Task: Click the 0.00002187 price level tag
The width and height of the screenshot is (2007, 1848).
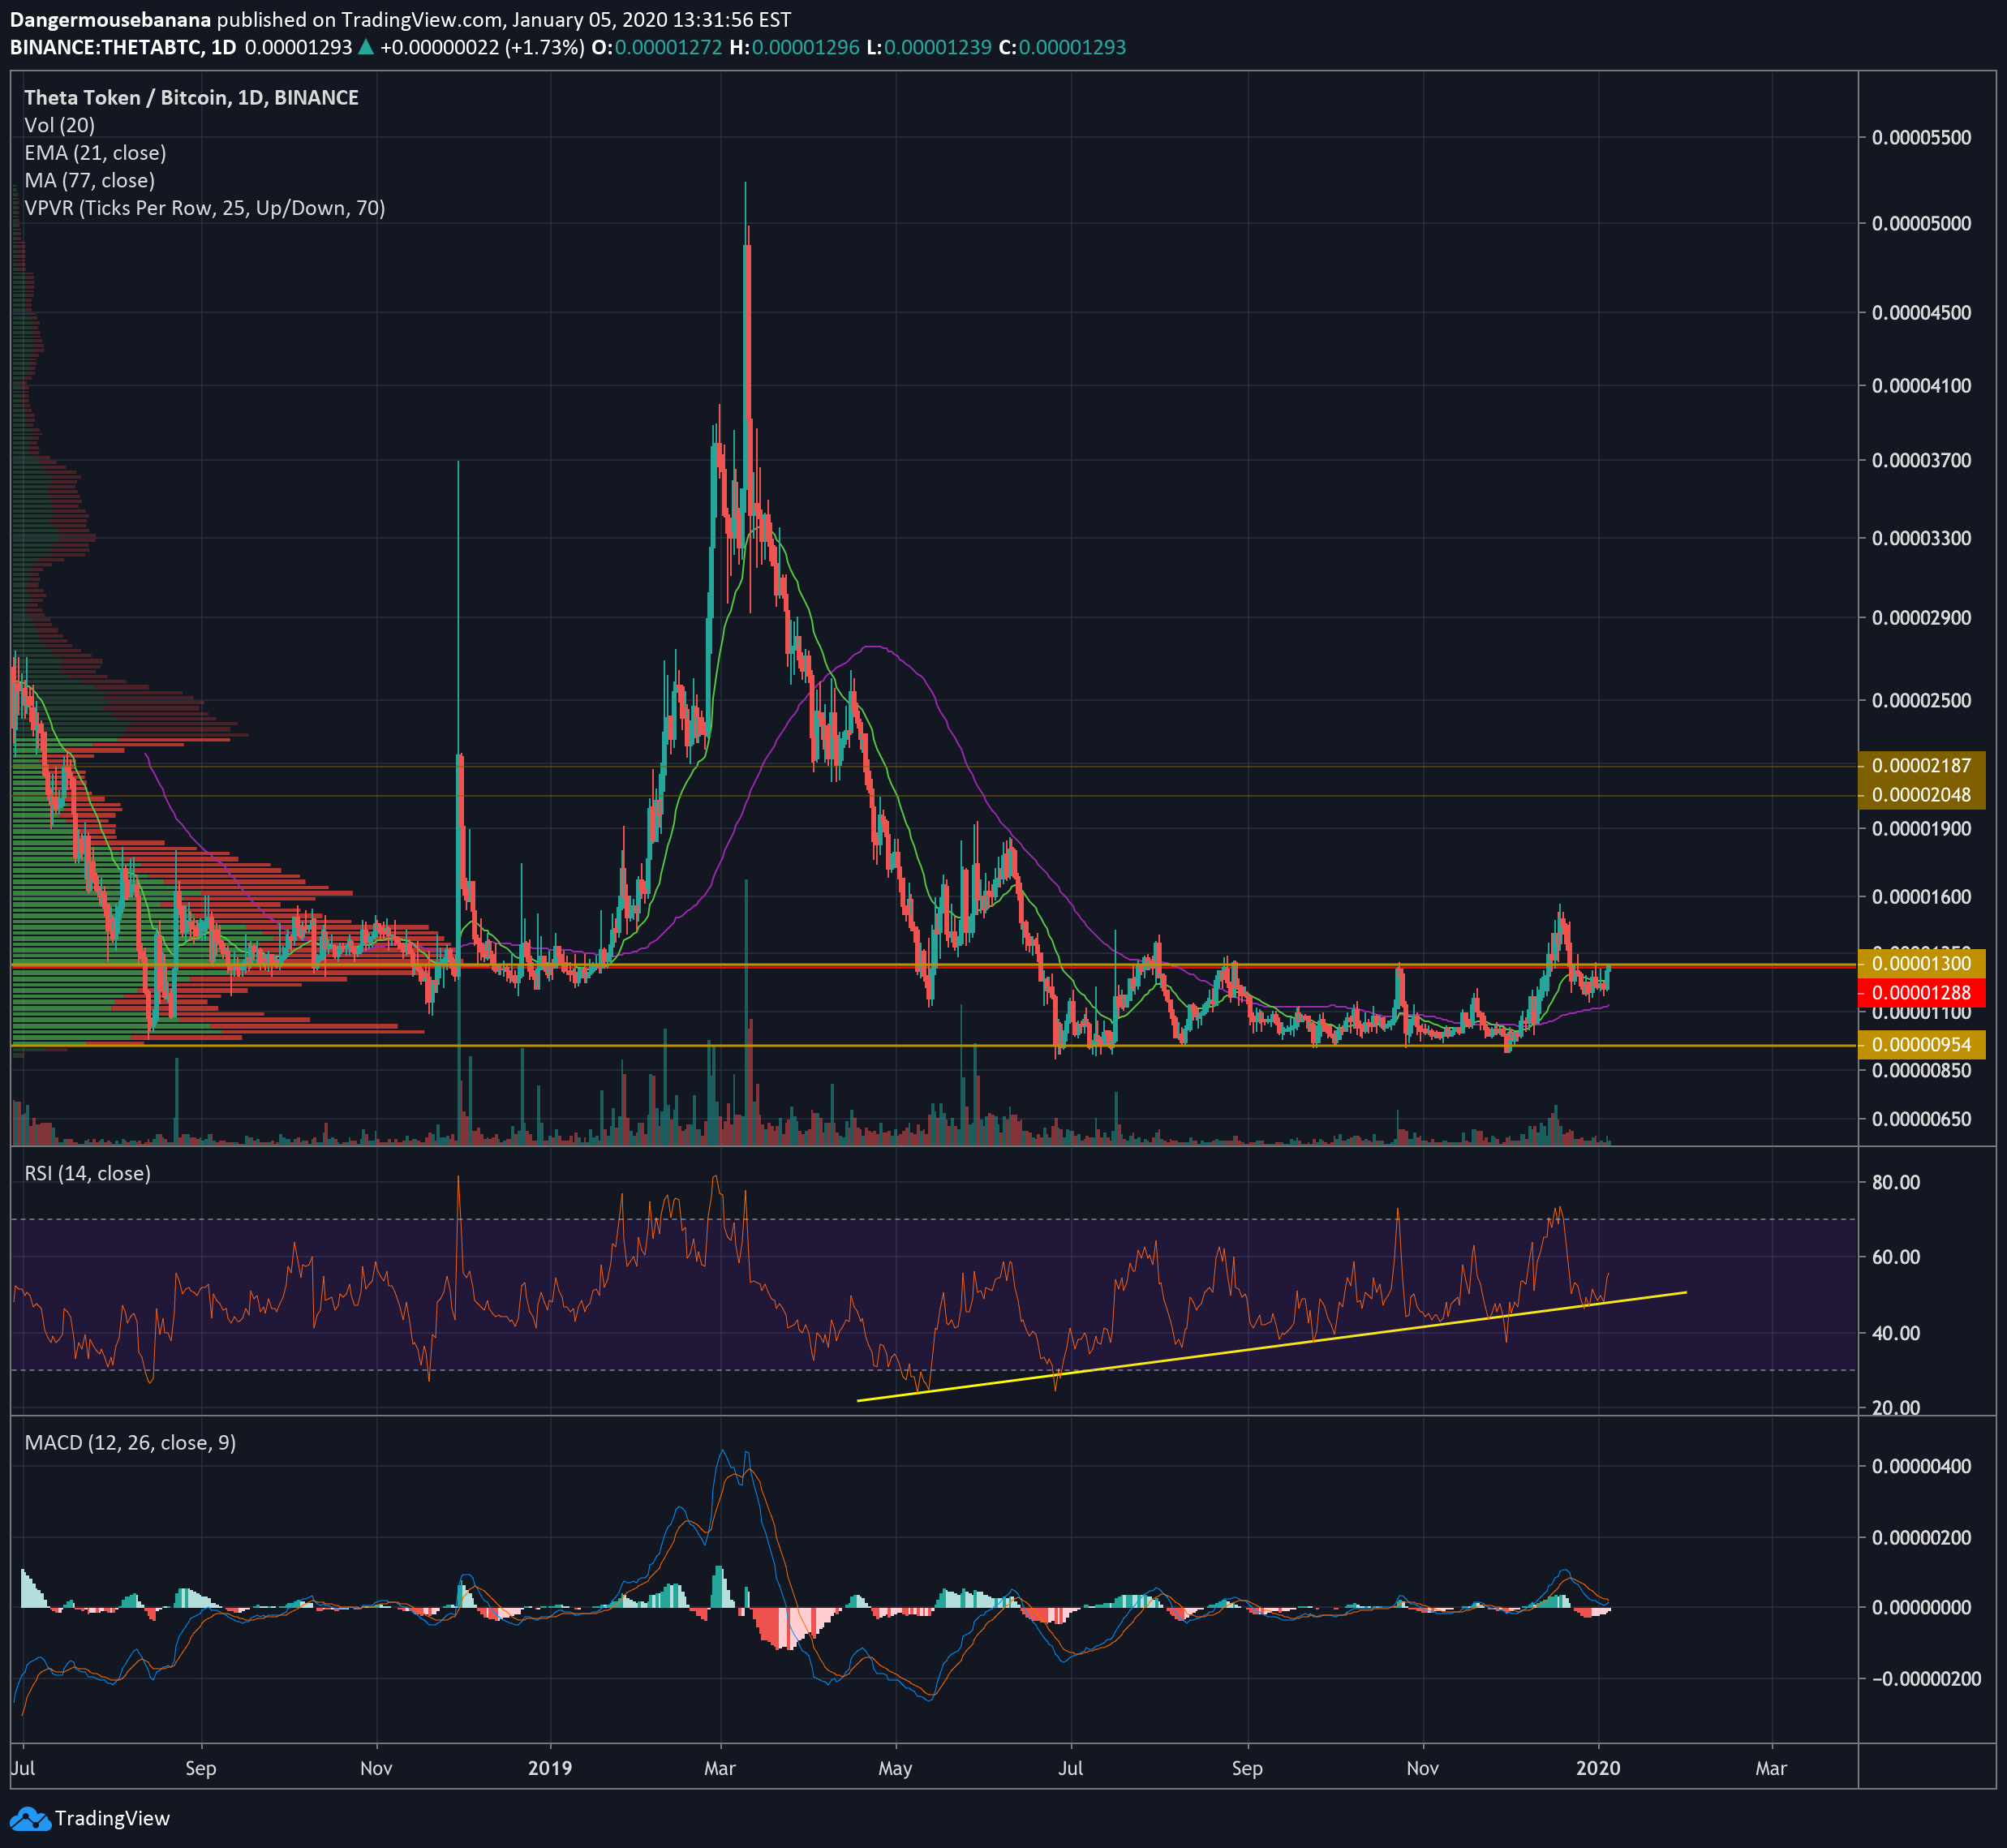Action: [1920, 766]
